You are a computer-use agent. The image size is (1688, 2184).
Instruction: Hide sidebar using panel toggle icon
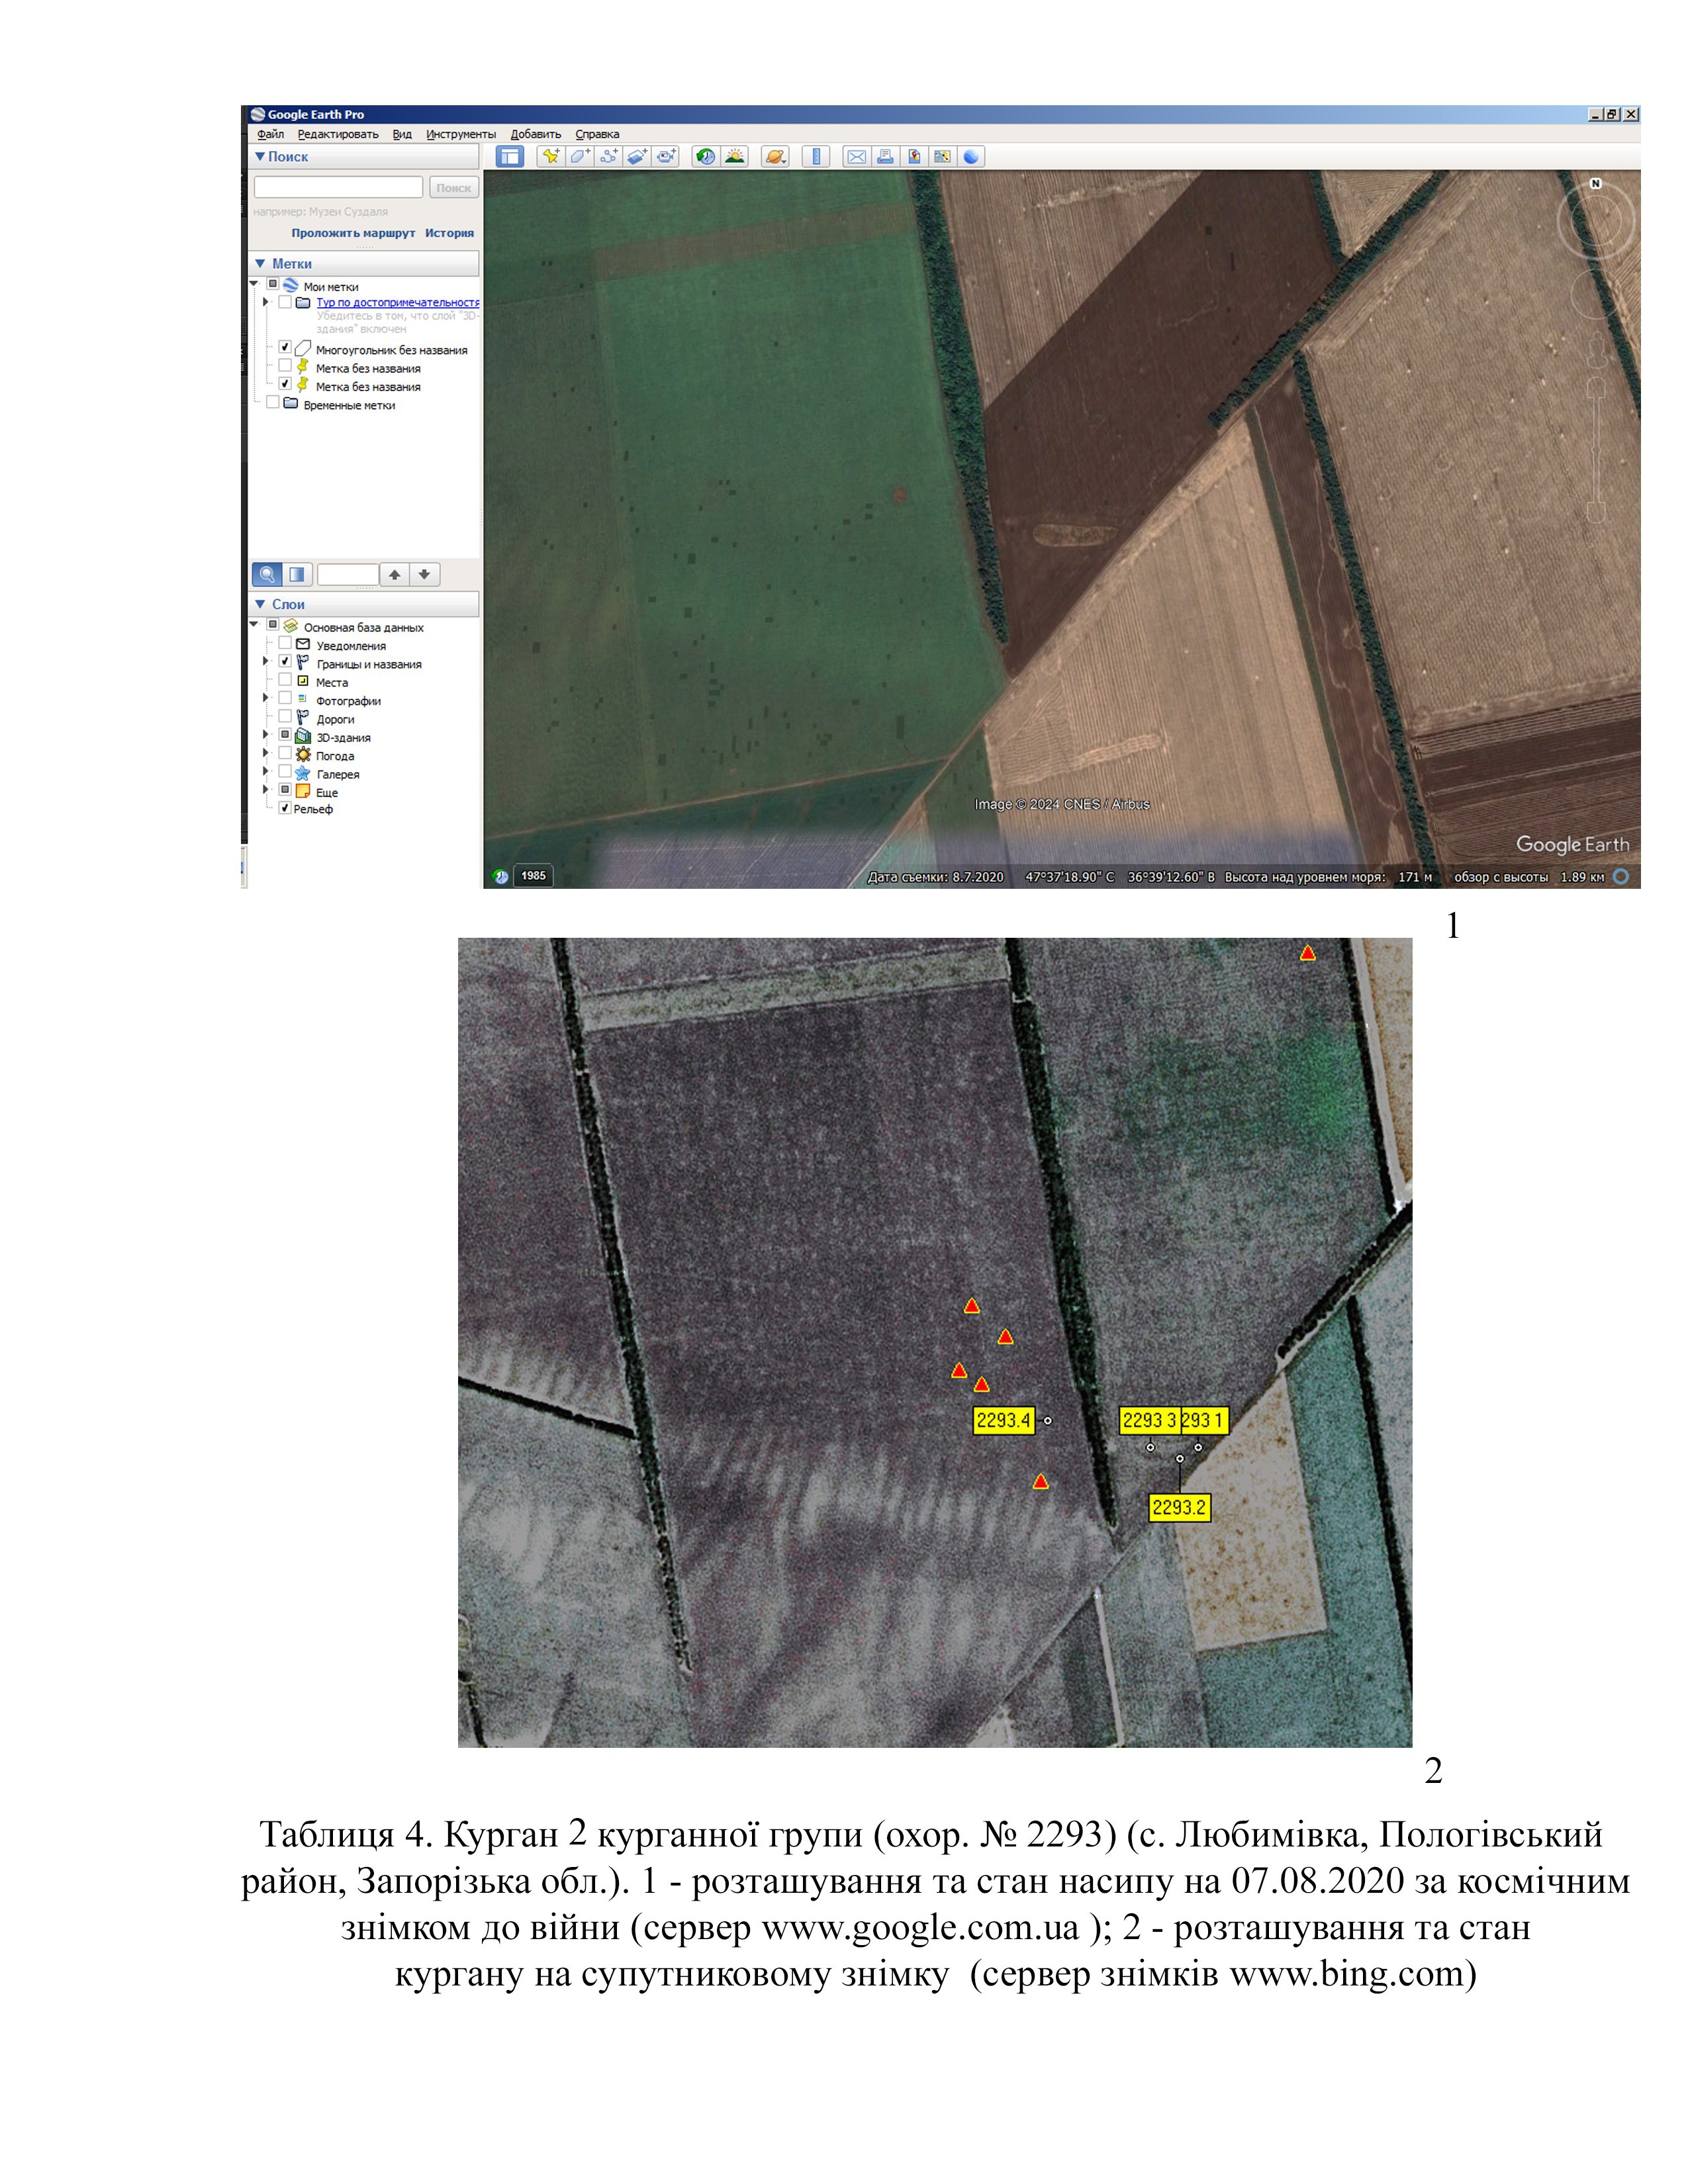point(510,156)
